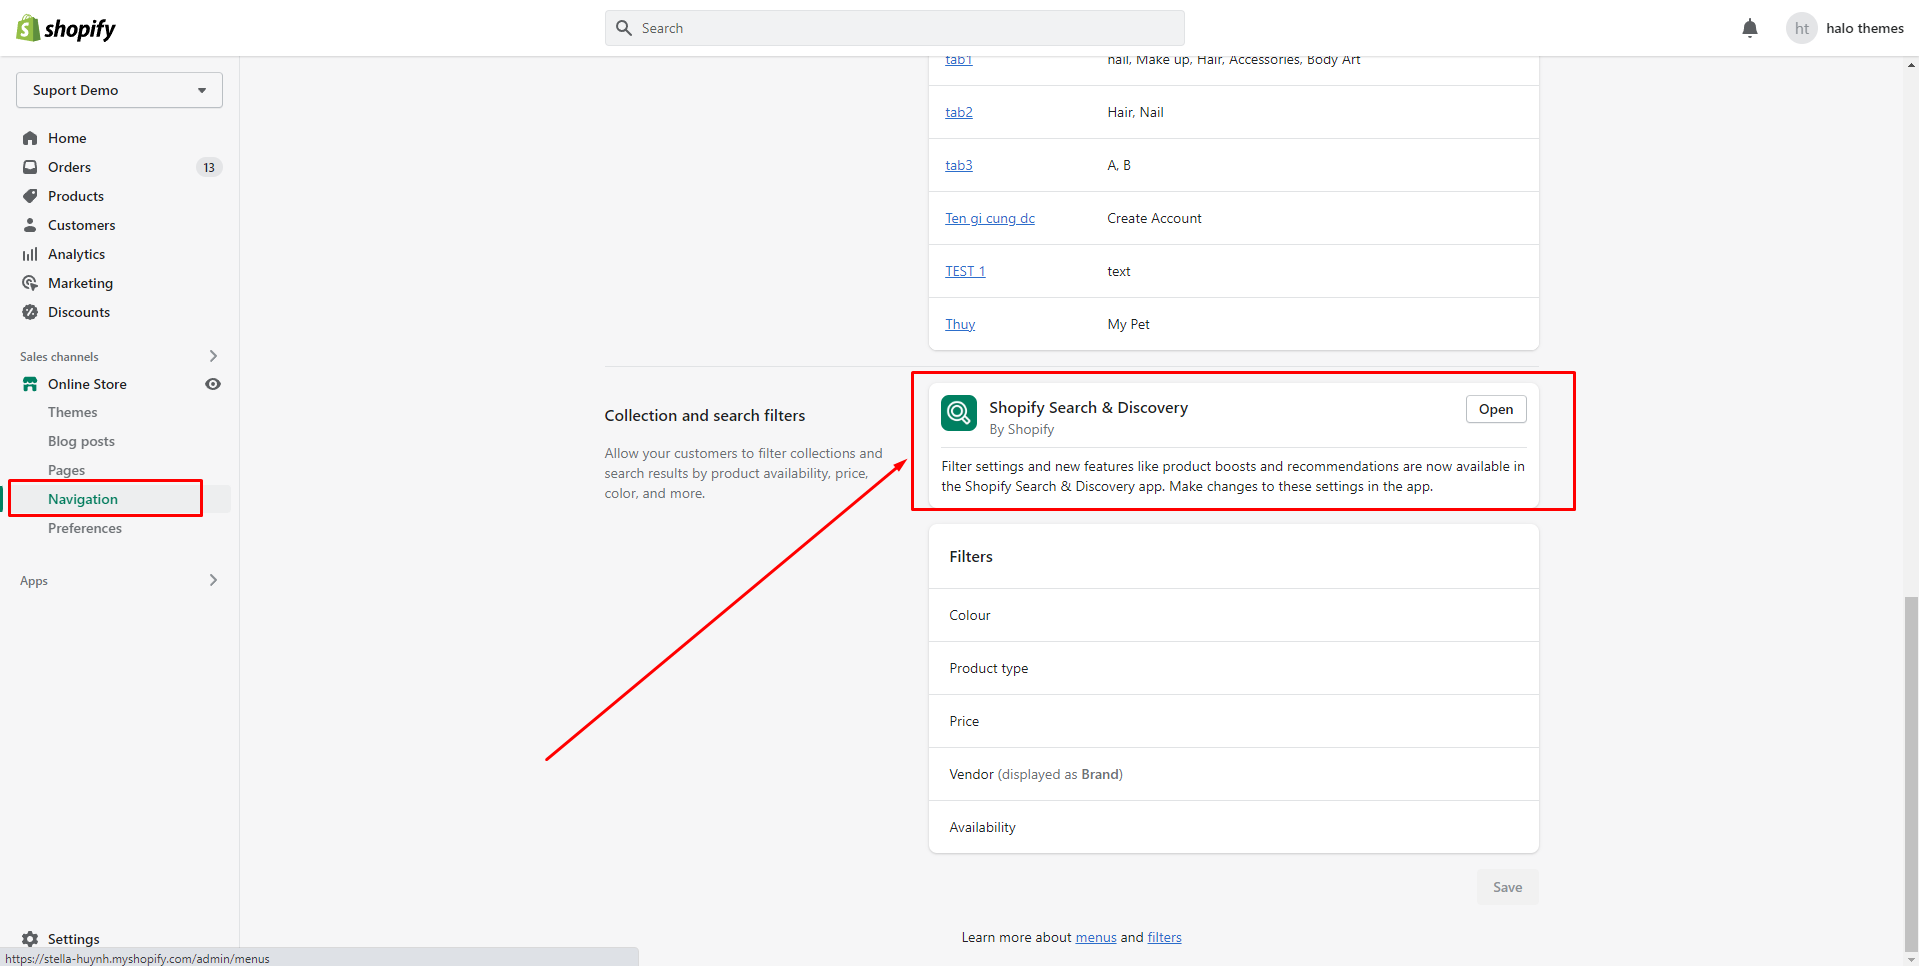Expand the Apps section chevron
1919x966 pixels.
213,580
